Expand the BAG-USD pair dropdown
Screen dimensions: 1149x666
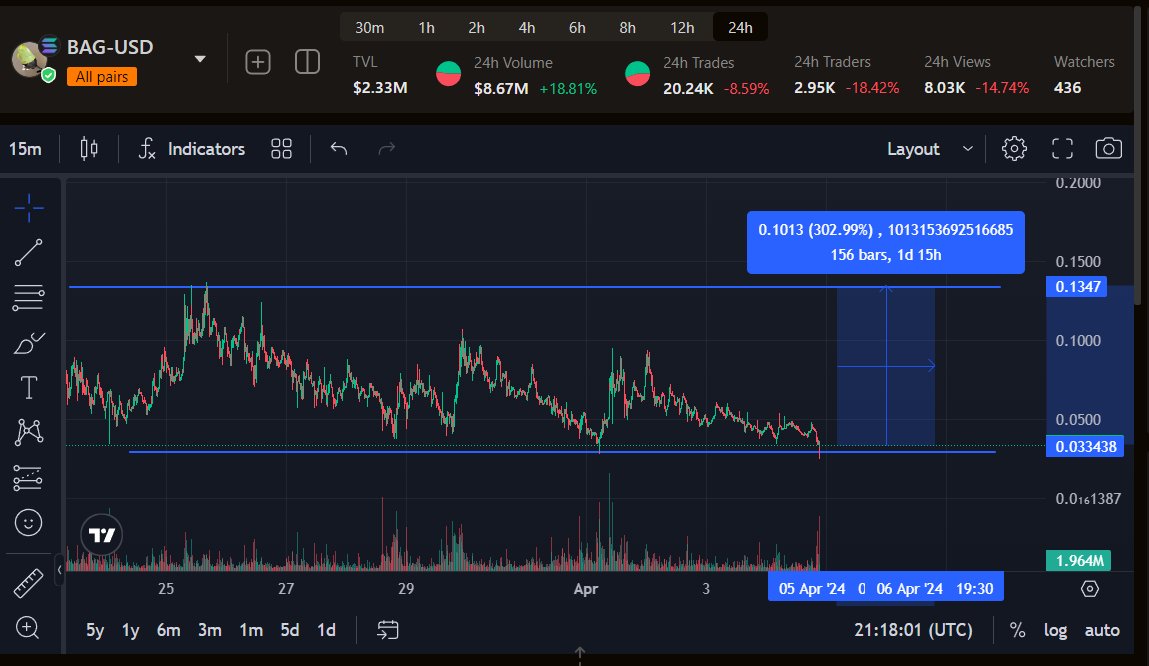coord(199,59)
